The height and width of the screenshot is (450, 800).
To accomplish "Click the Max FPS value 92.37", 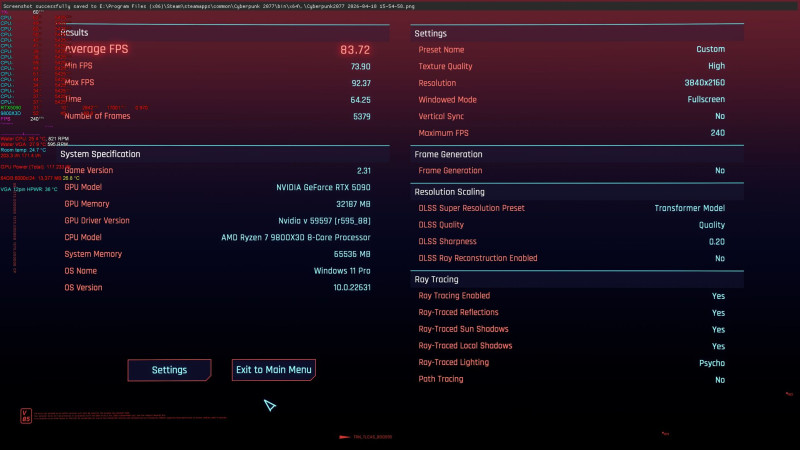I will click(361, 83).
